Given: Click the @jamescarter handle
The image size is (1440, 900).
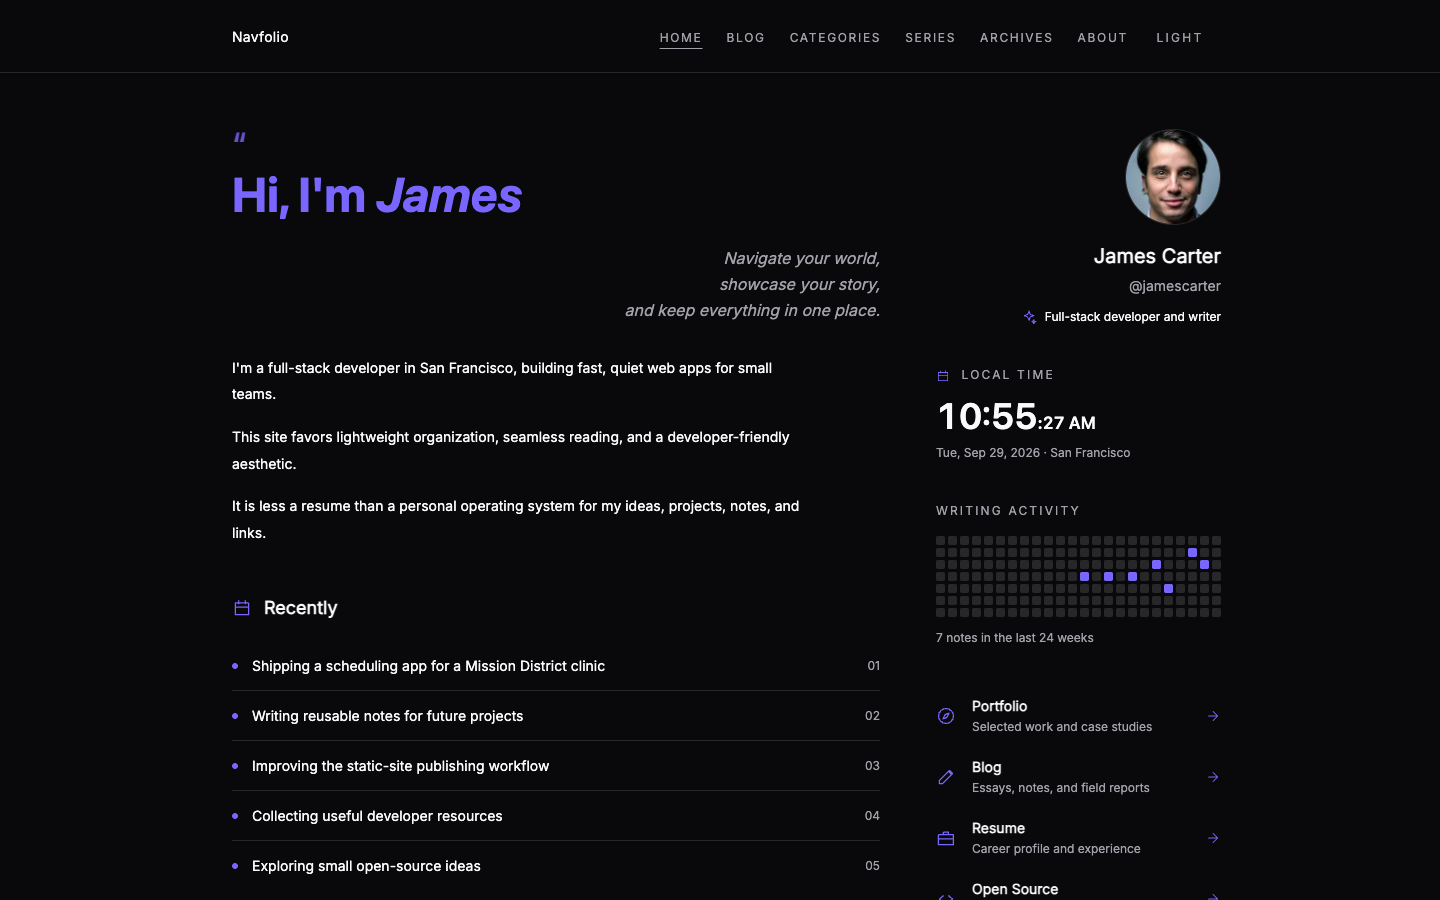Looking at the screenshot, I should (1175, 286).
